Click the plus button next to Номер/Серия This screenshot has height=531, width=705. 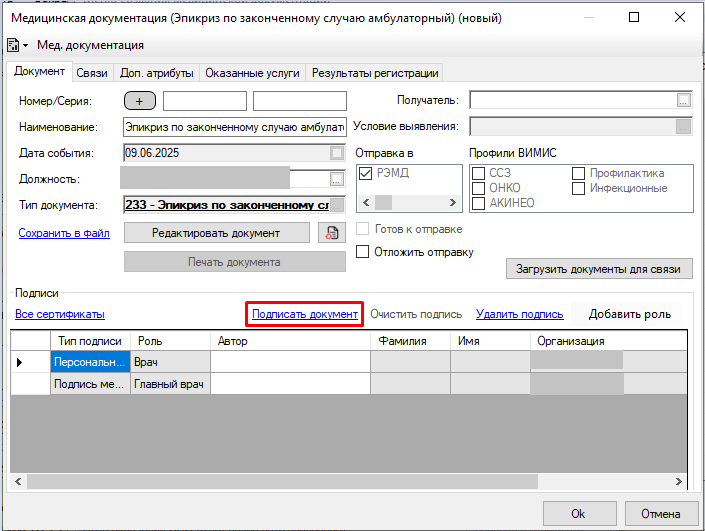[x=140, y=101]
